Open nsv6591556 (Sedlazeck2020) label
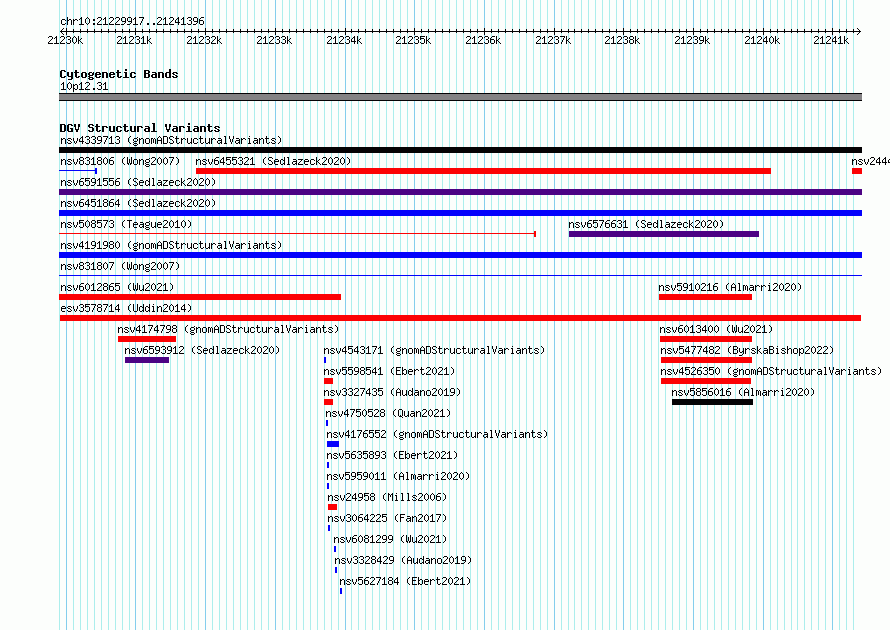 pyautogui.click(x=138, y=182)
